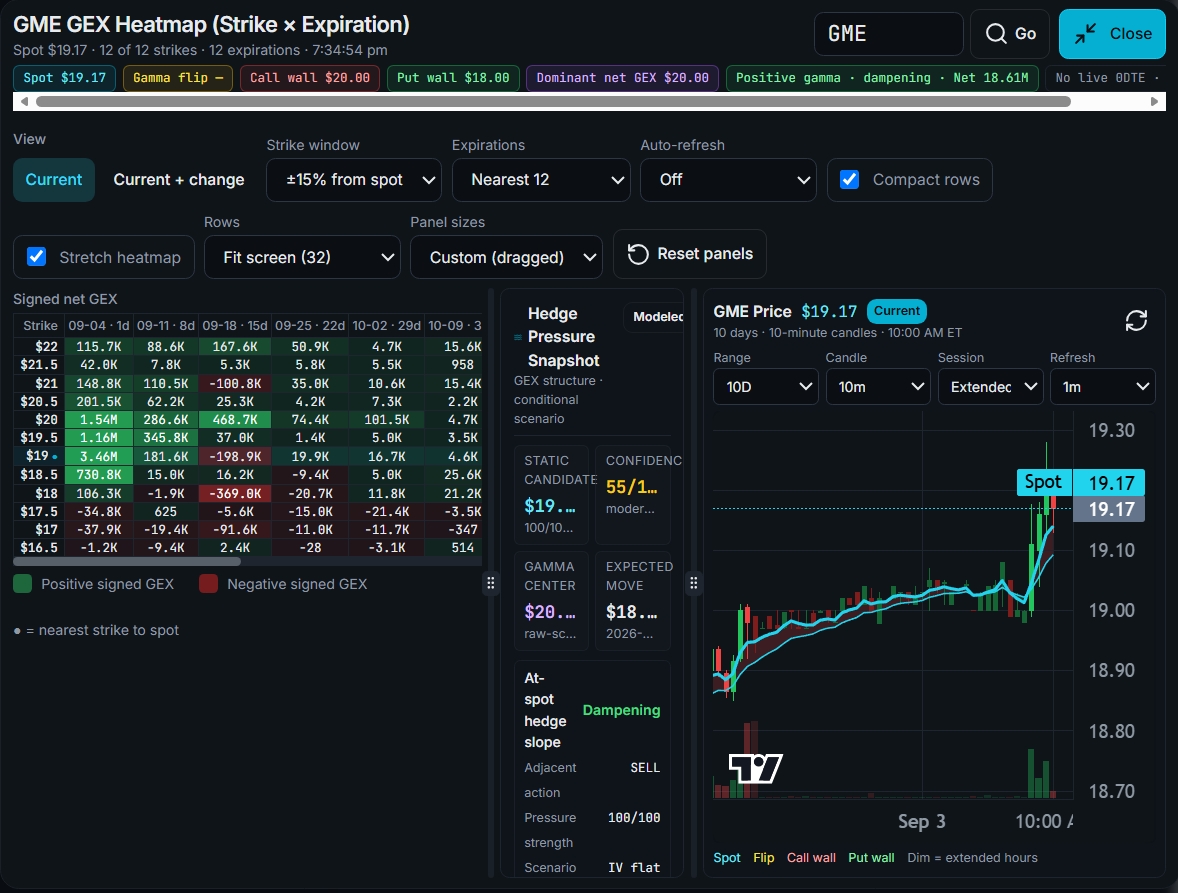Click the left arrow of the chip scrollbar
This screenshot has height=893, width=1178.
pyautogui.click(x=24, y=101)
